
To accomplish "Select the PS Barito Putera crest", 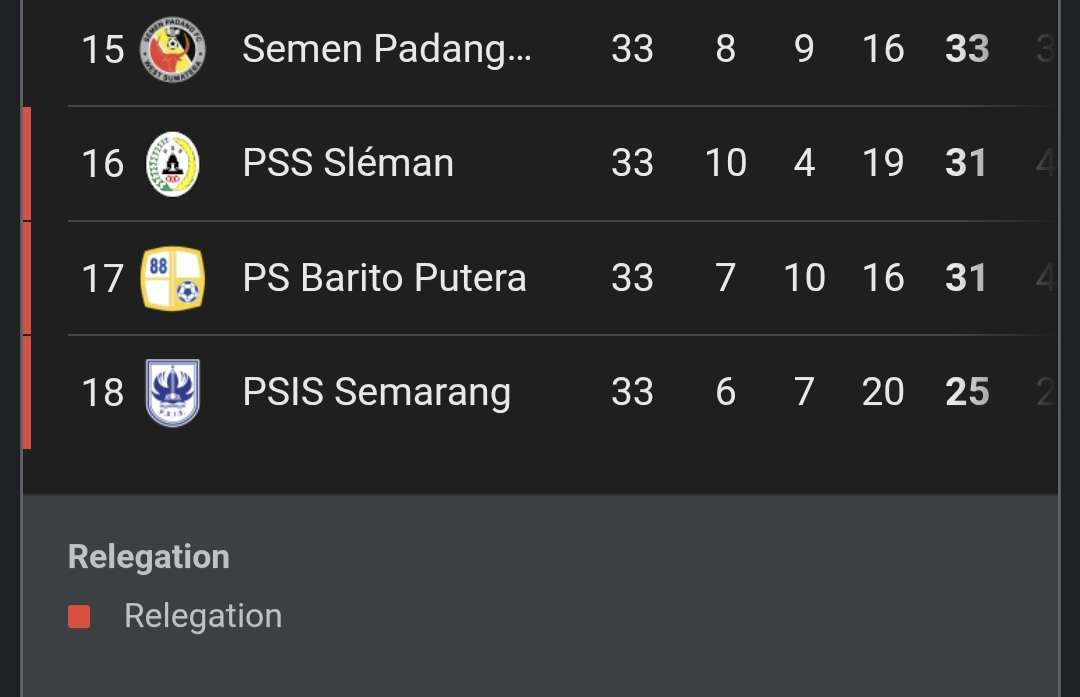I will click(172, 277).
